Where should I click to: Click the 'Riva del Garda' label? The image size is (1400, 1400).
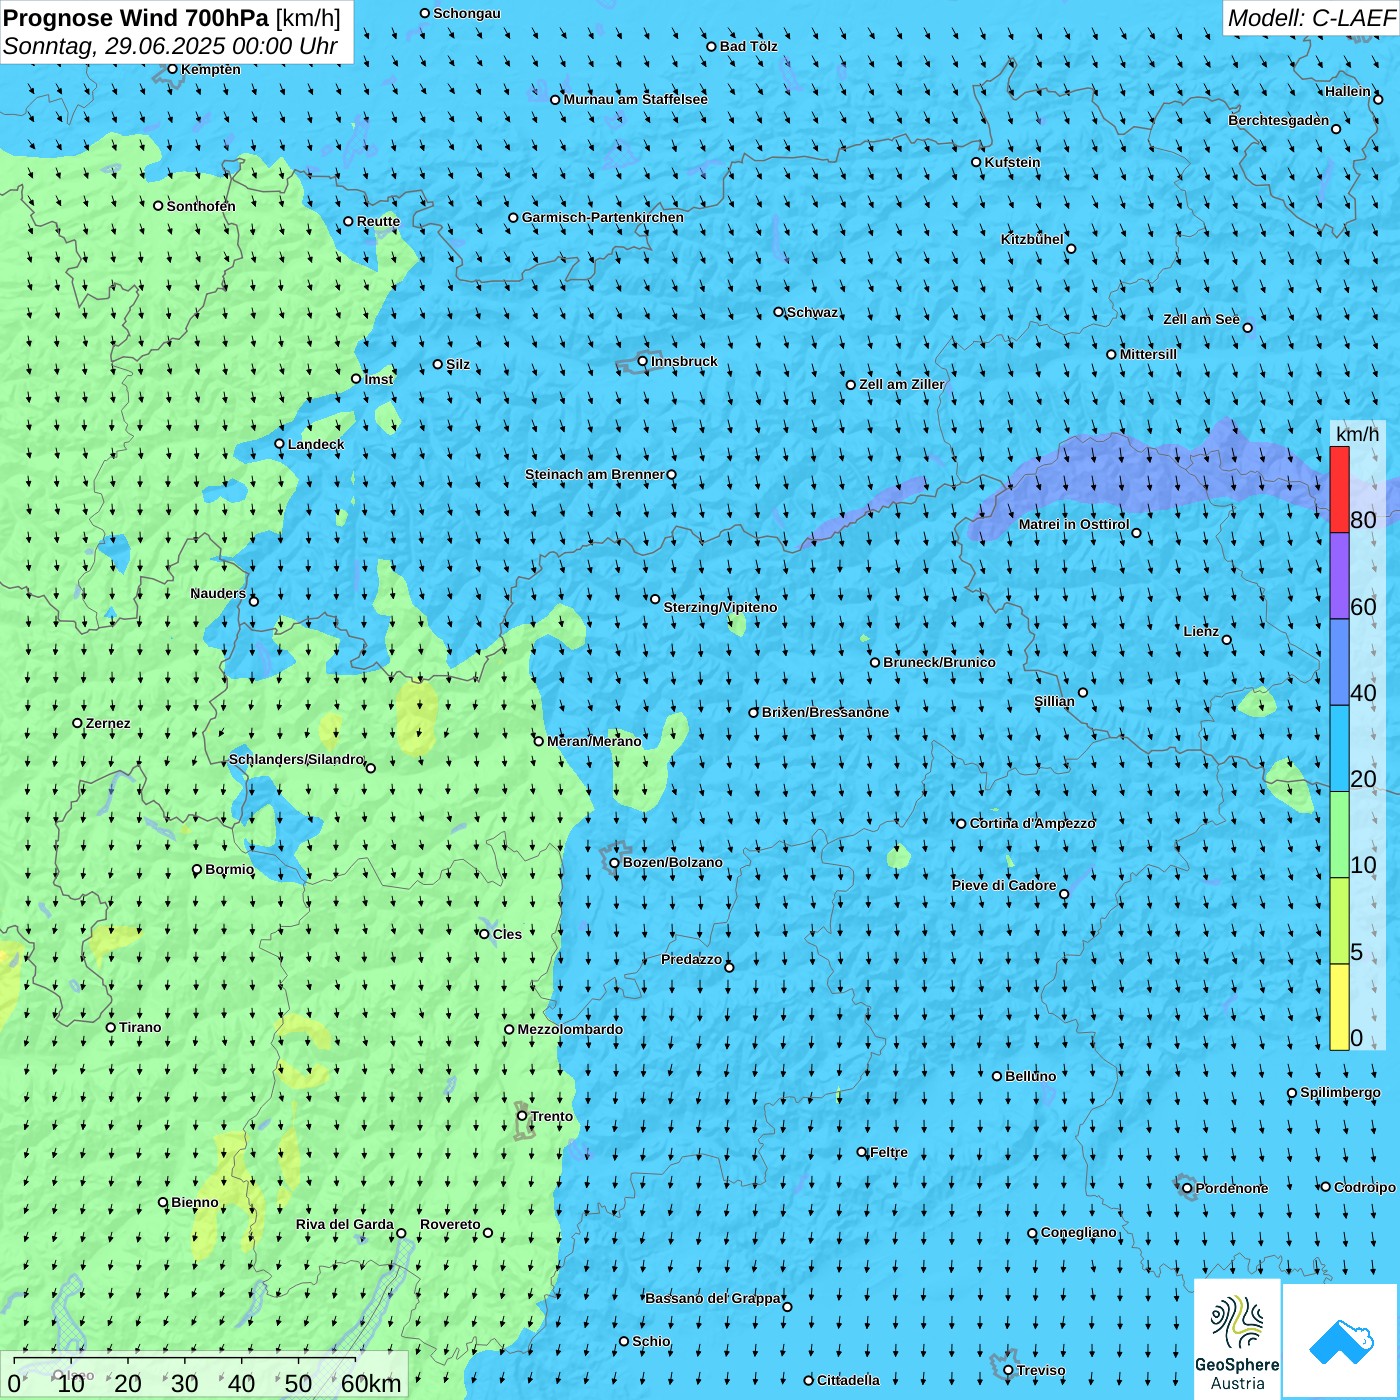[x=345, y=1224]
